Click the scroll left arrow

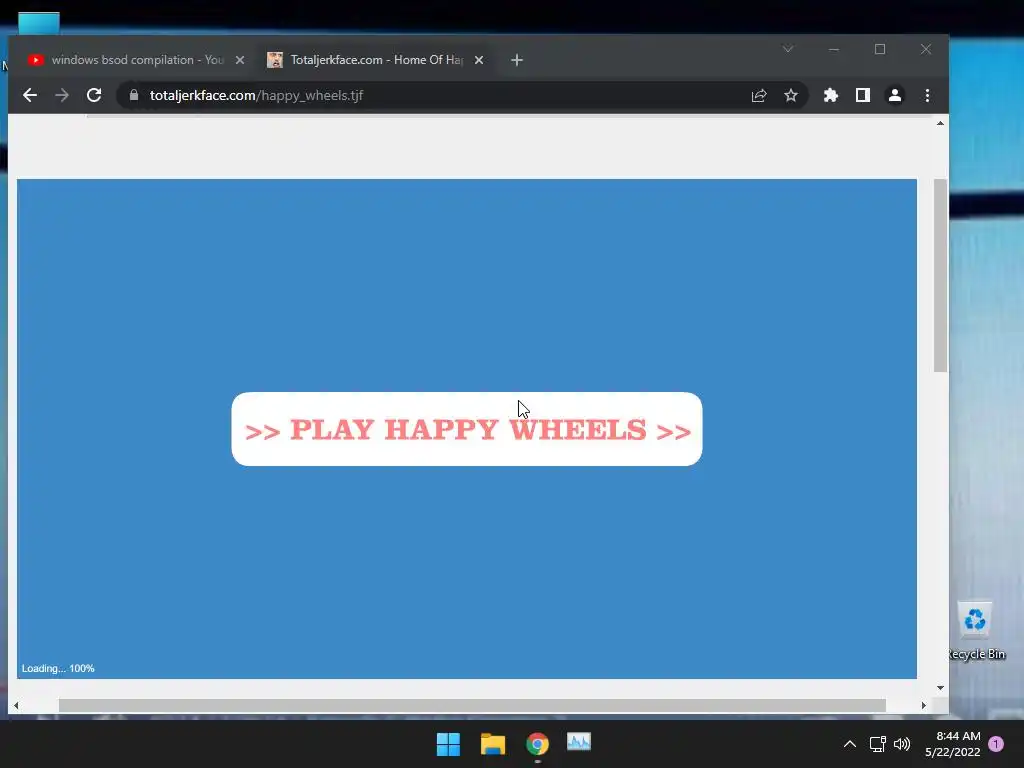pos(16,705)
